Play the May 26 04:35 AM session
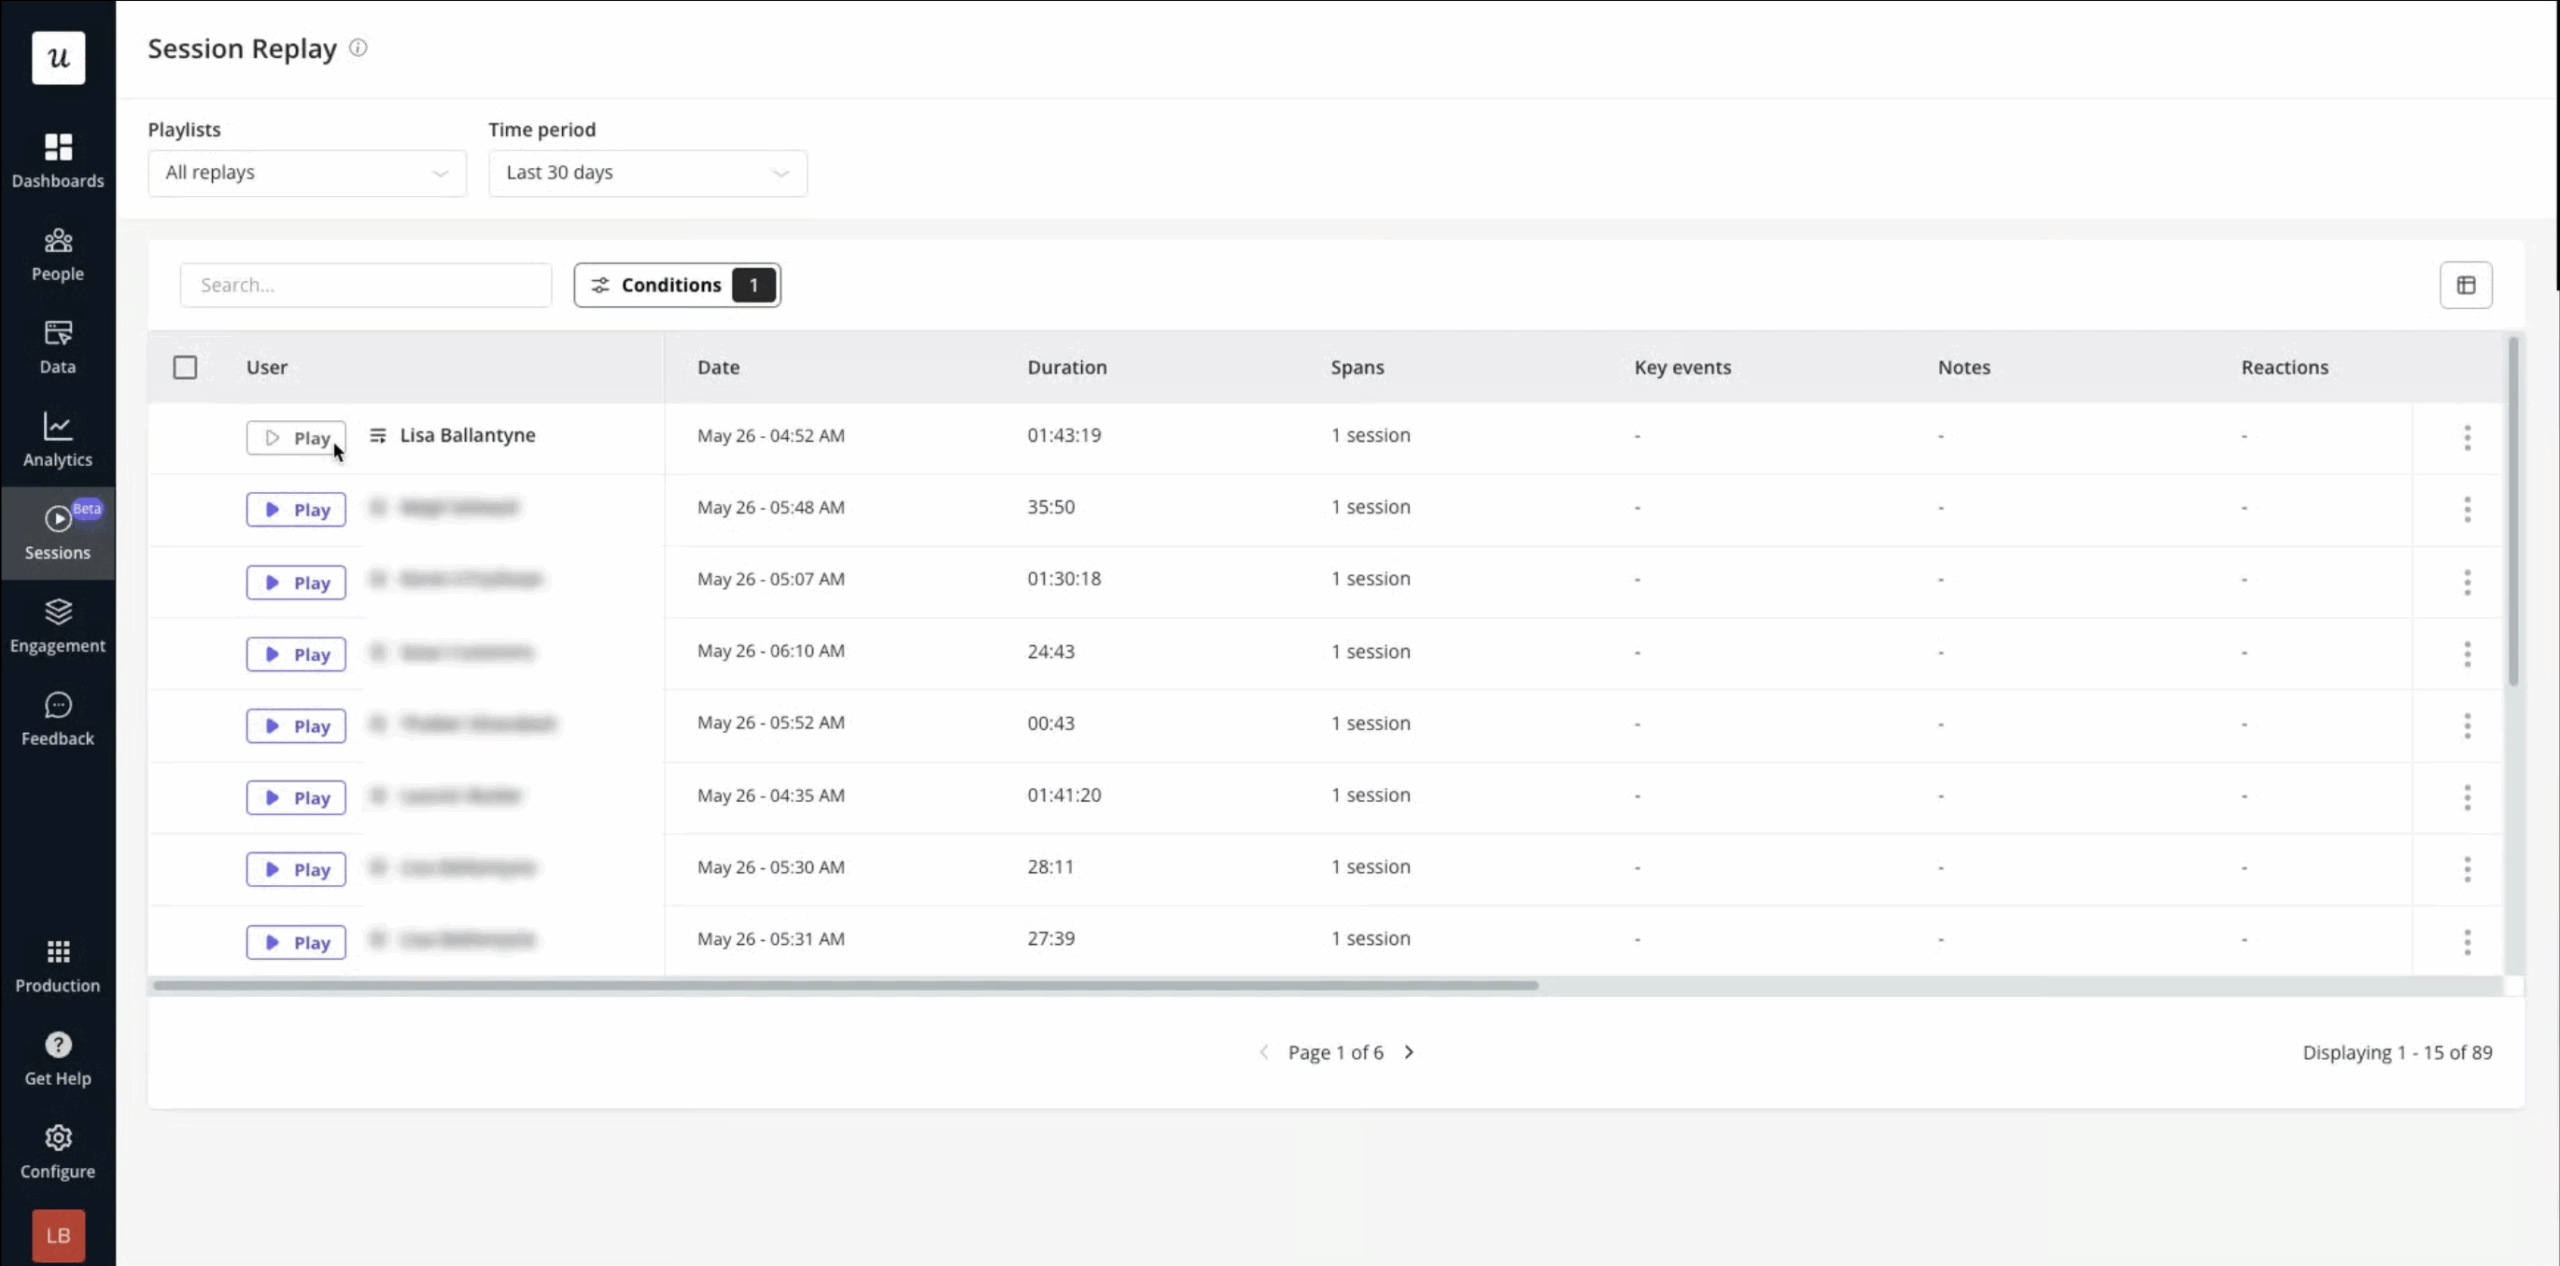Viewport: 2560px width, 1266px height. [x=296, y=798]
